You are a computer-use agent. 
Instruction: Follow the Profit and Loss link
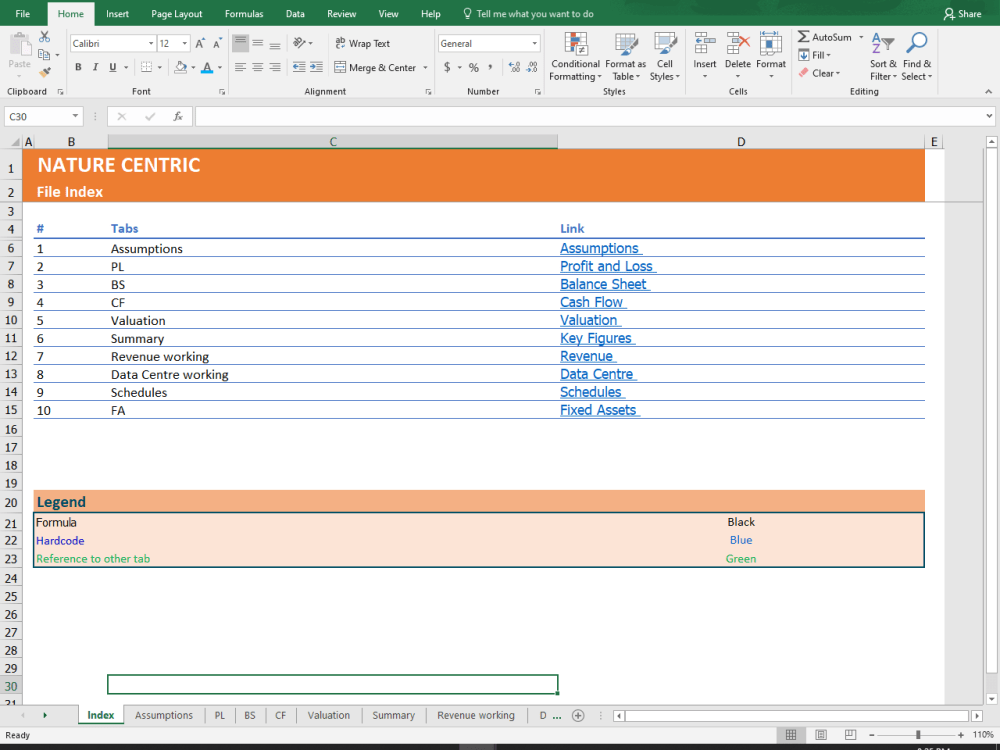(607, 266)
